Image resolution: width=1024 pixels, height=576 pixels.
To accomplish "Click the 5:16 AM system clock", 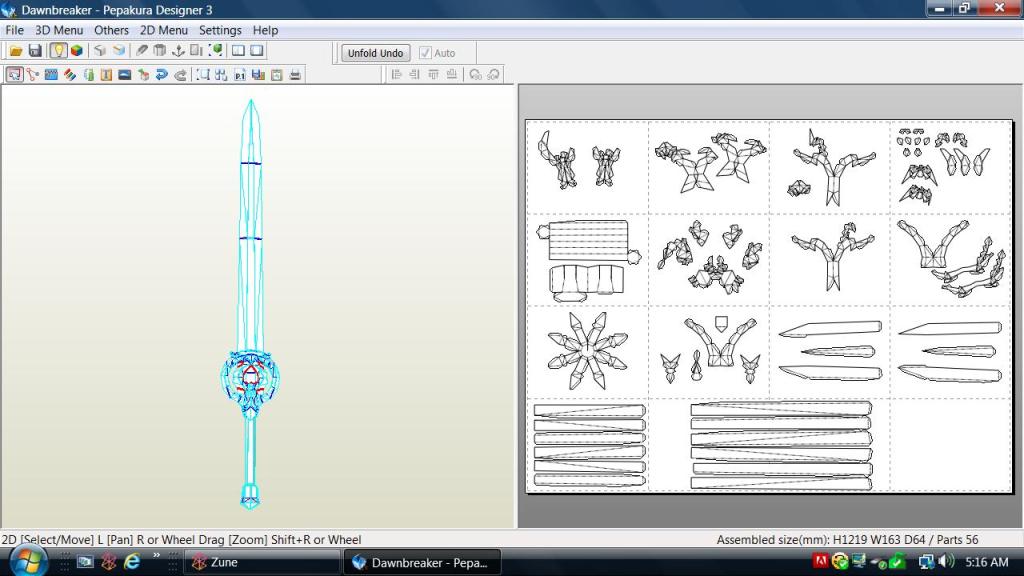I will coord(986,562).
